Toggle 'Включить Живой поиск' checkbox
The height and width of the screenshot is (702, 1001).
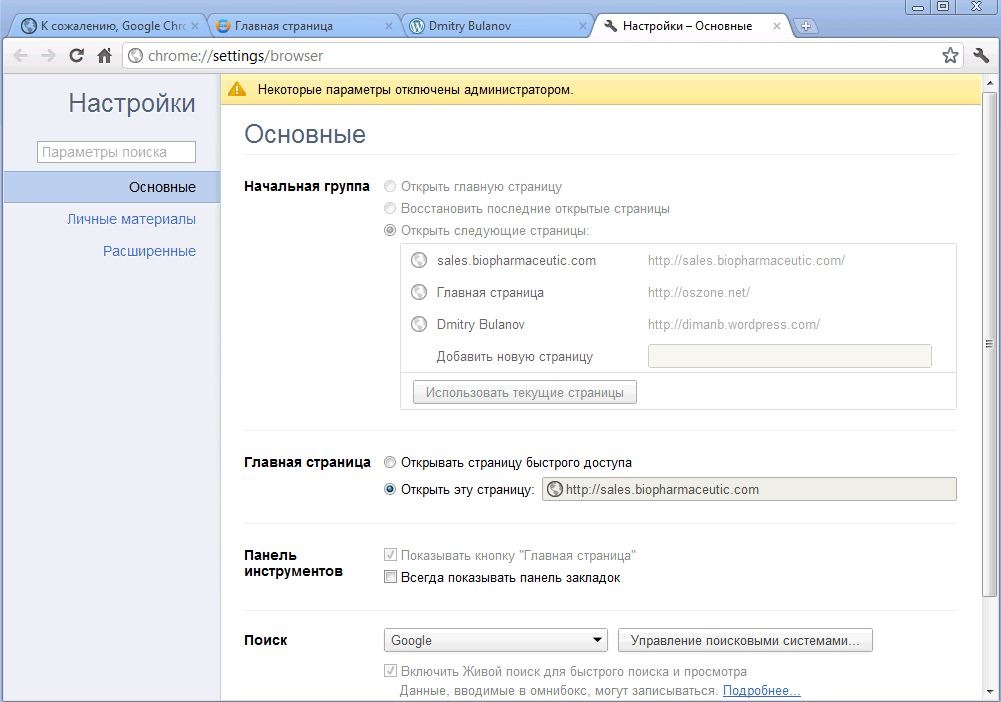pos(390,671)
